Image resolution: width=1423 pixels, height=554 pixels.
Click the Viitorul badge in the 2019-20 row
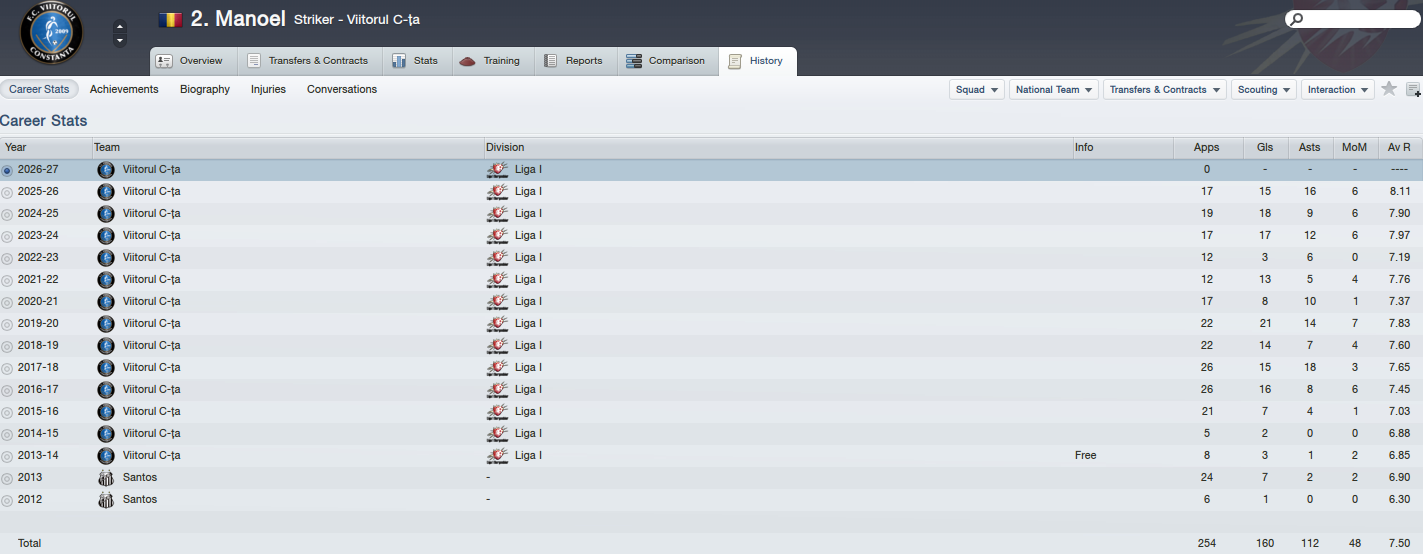click(106, 324)
